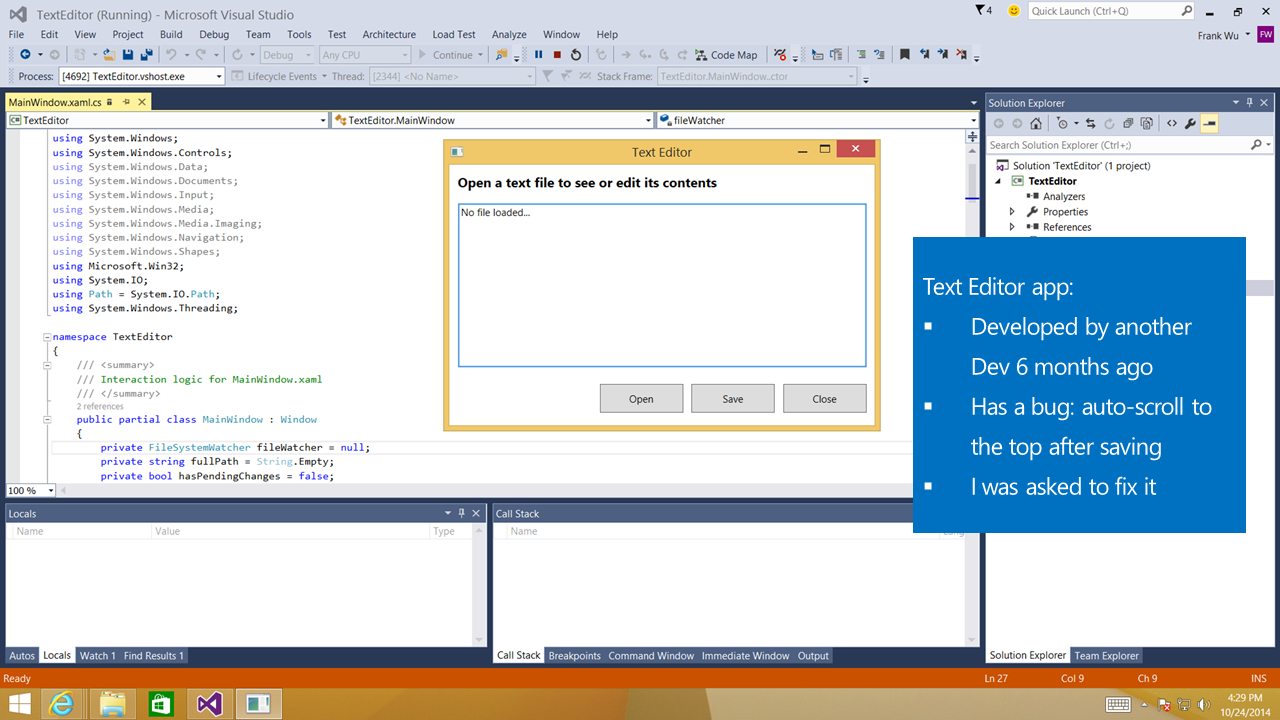Toggle the highlighted Preview Selected Items button

[x=1209, y=124]
